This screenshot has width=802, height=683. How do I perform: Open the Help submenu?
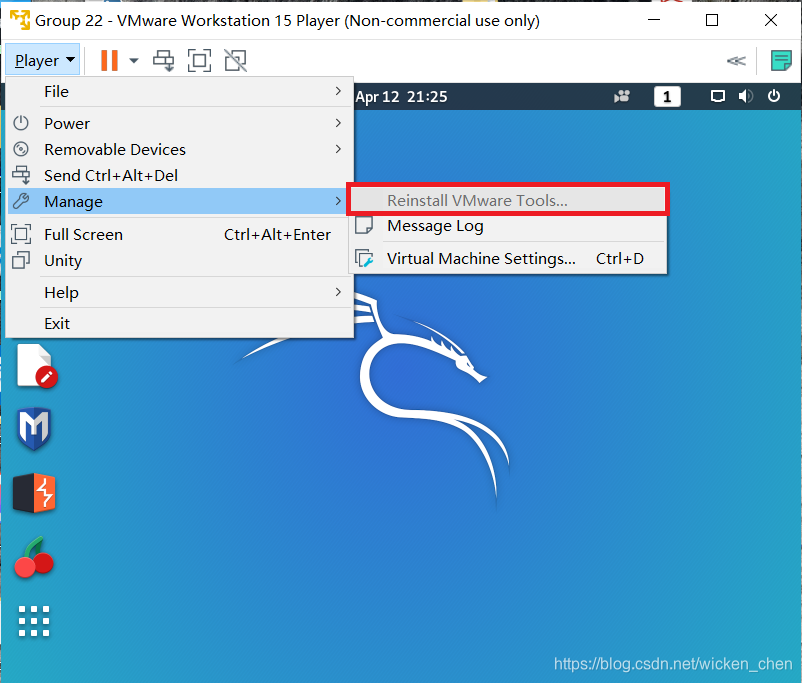point(180,292)
